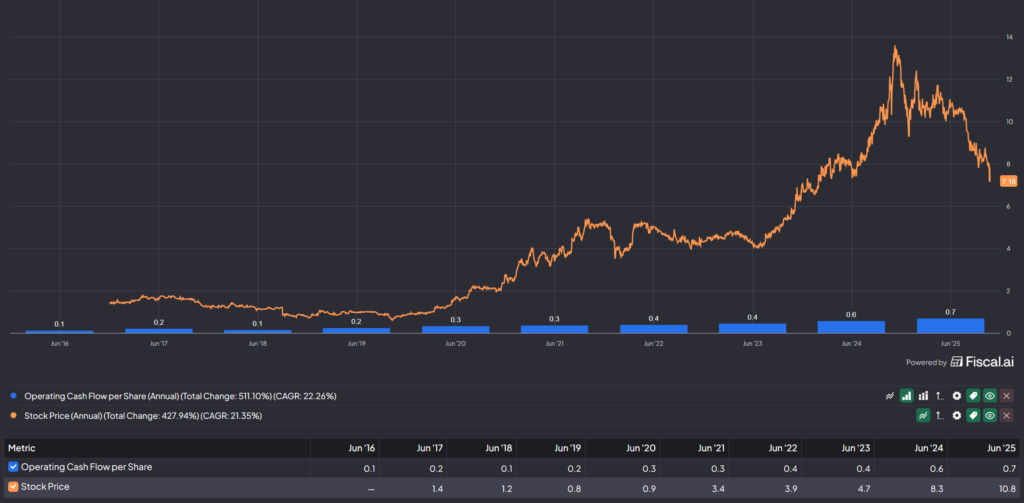Image resolution: width=1024 pixels, height=503 pixels.
Task: Change axis setting for Stock Price row
Action: [940, 415]
